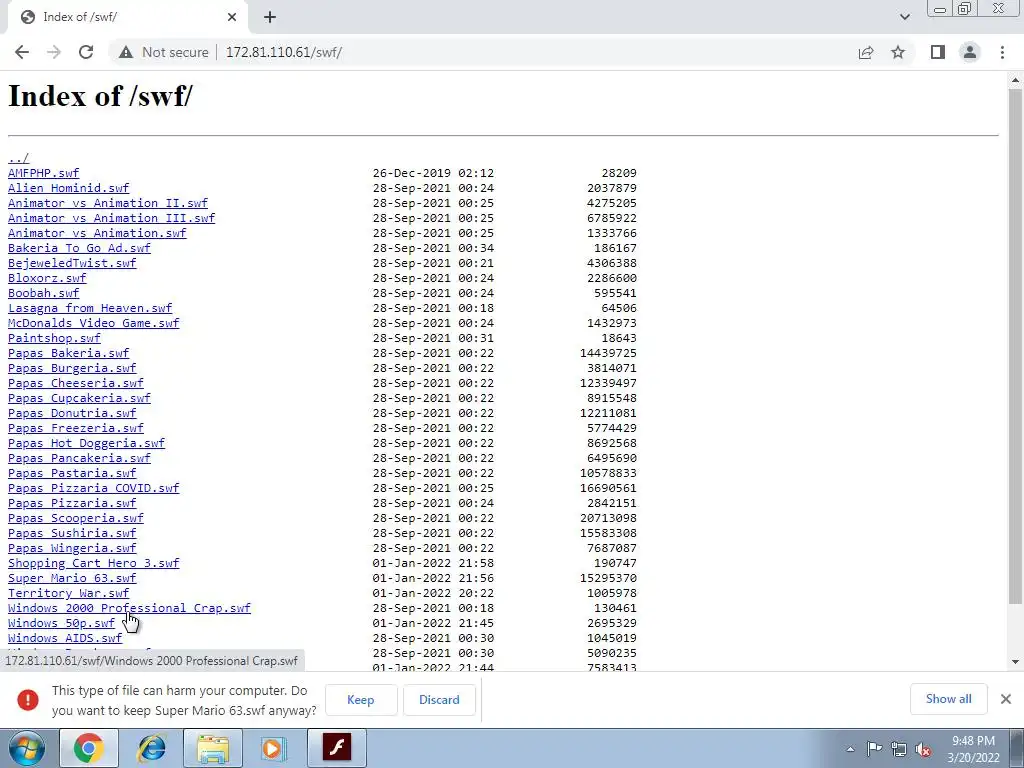The width and height of the screenshot is (1024, 768).
Task: Click the red download warning icon
Action: (x=27, y=700)
